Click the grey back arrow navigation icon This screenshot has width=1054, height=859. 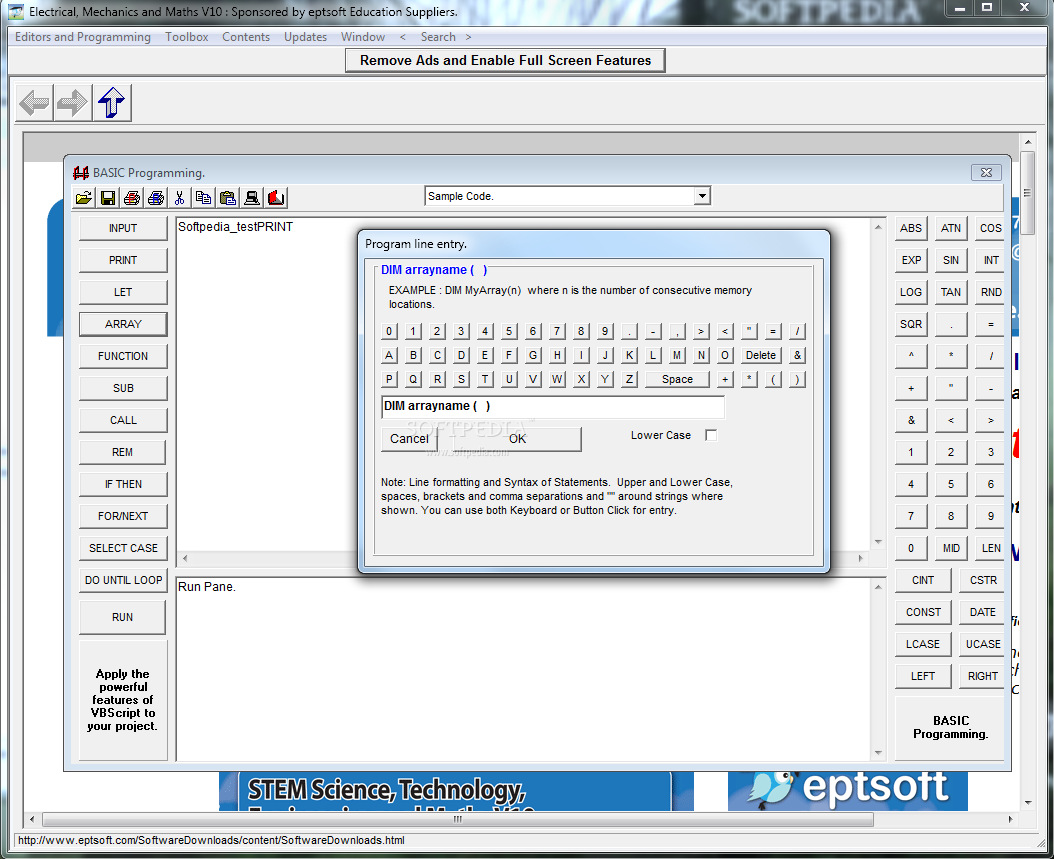tap(34, 103)
